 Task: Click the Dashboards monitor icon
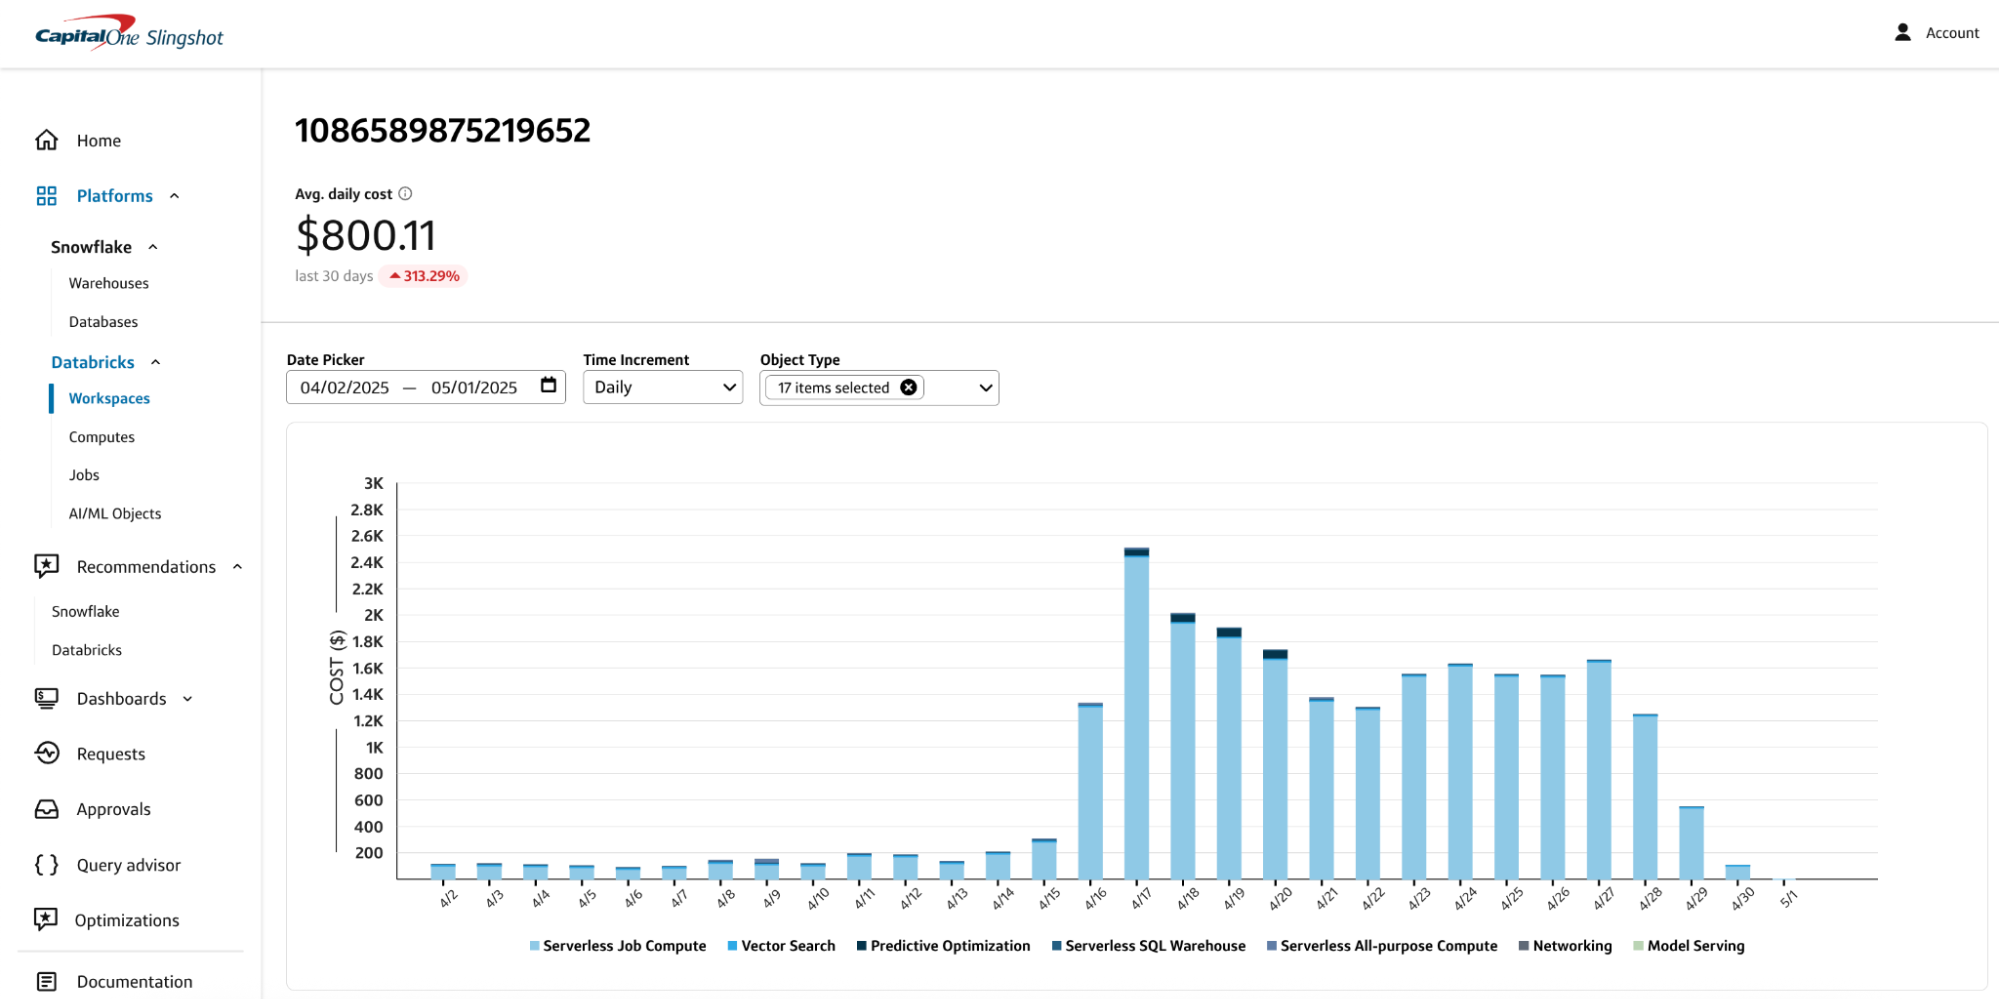click(47, 698)
